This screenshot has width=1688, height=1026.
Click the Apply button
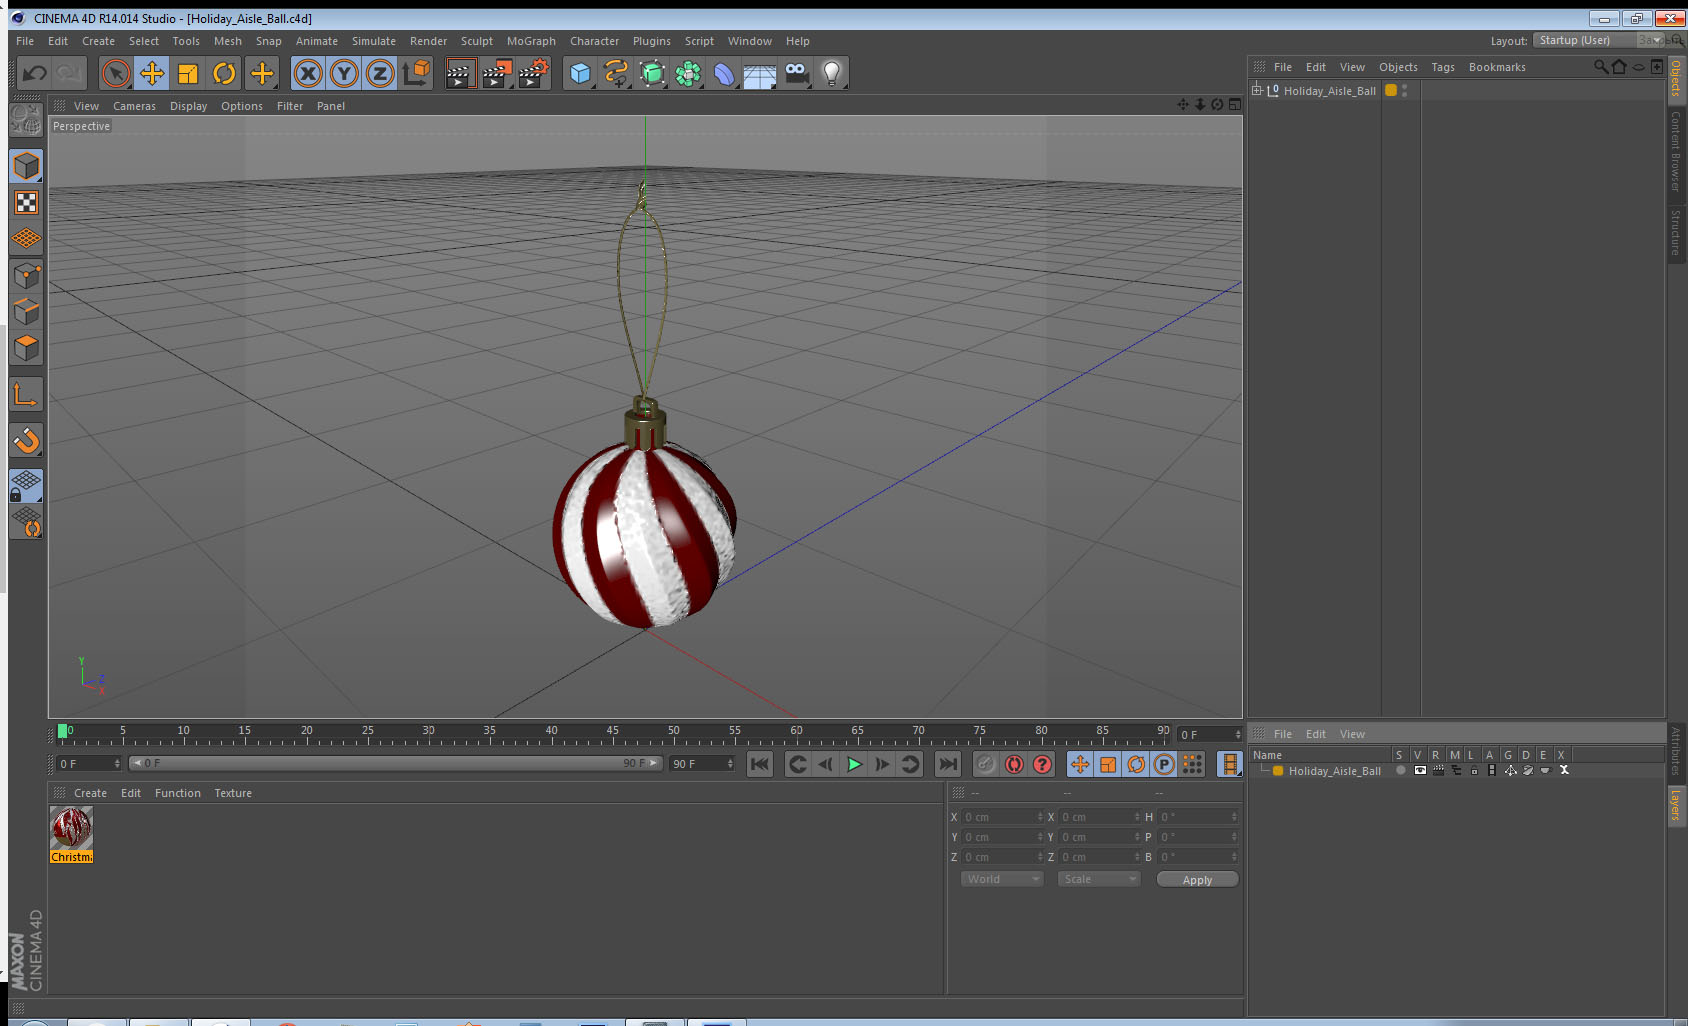tap(1197, 880)
